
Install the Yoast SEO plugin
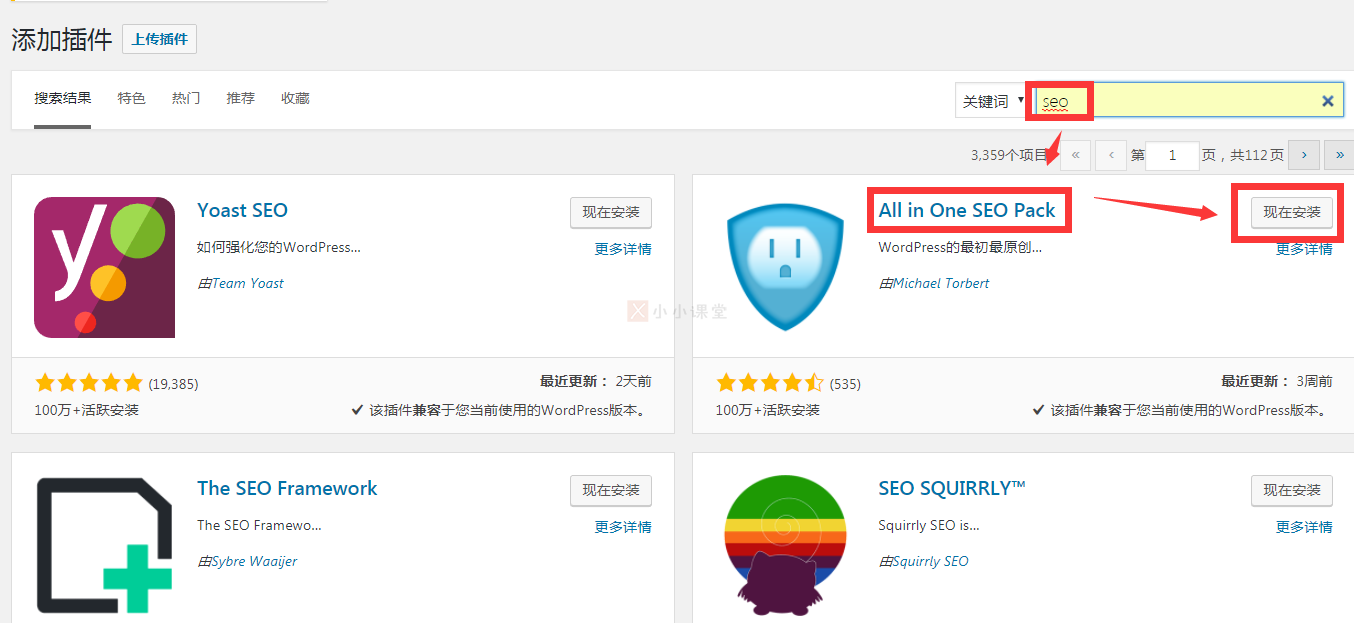(x=611, y=212)
